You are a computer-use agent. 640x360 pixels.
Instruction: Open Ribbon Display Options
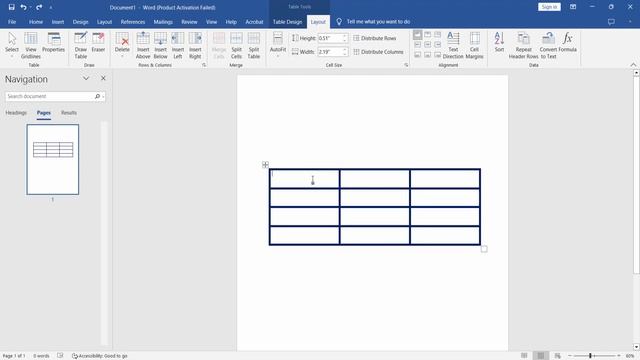pos(573,7)
